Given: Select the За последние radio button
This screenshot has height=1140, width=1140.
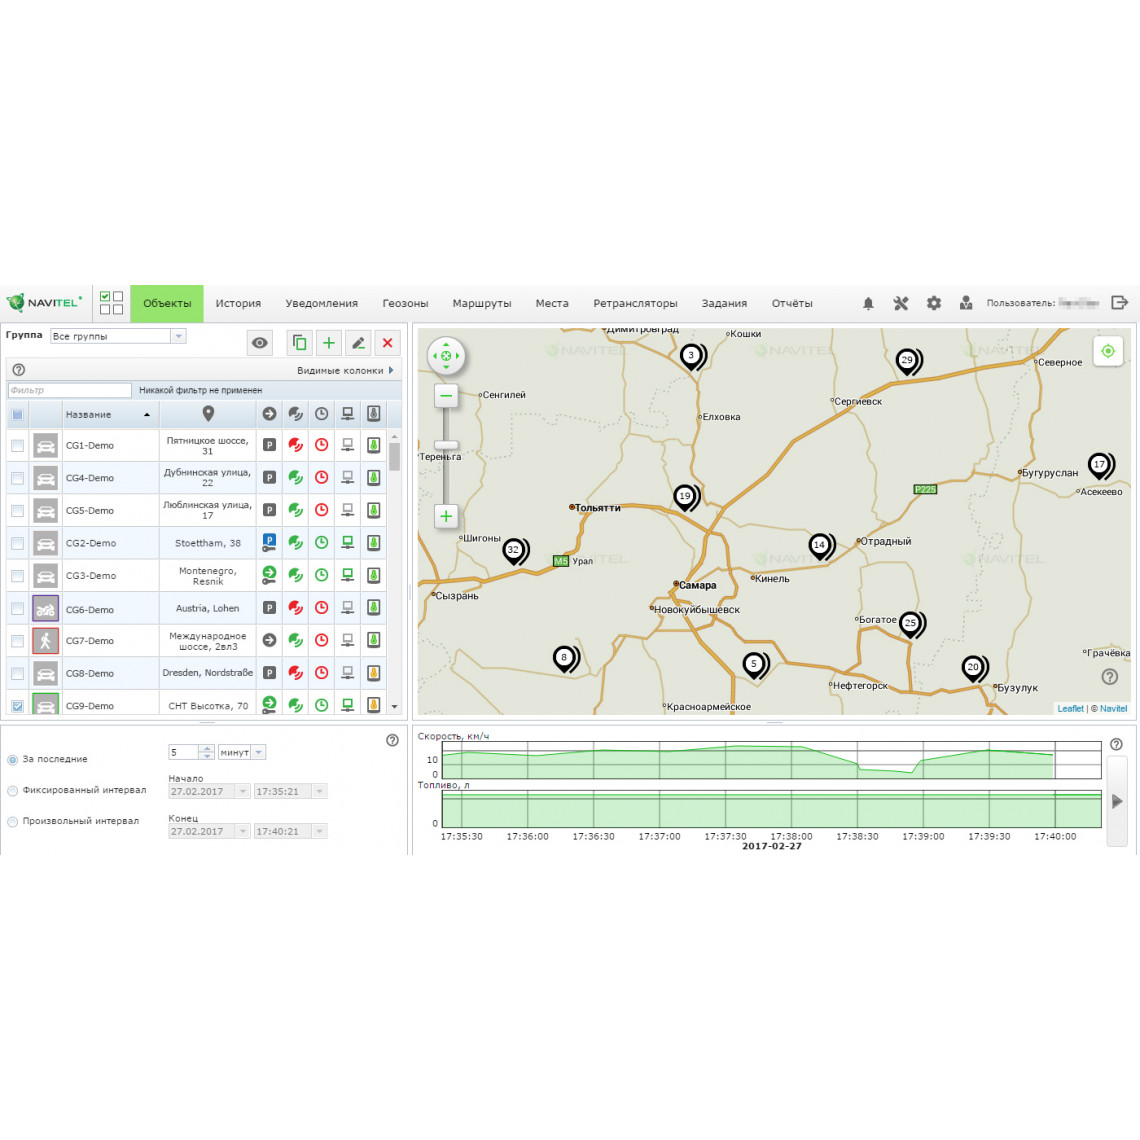Looking at the screenshot, I should coord(12,759).
